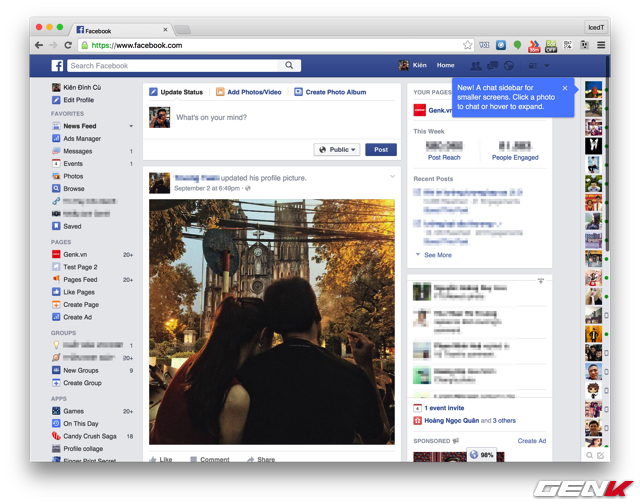Reload the page with the refresh icon
This screenshot has height=504, width=640.
(x=68, y=45)
